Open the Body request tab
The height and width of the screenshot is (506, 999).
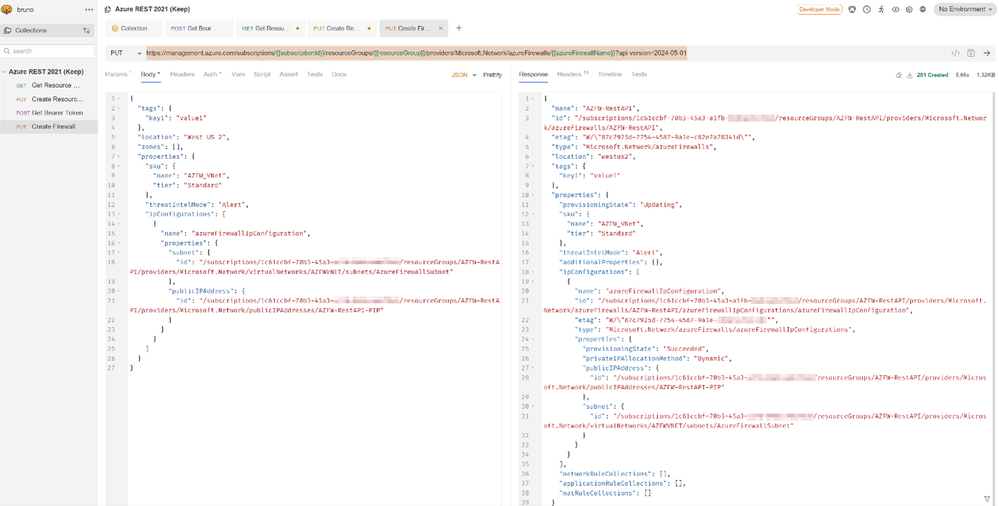click(150, 75)
